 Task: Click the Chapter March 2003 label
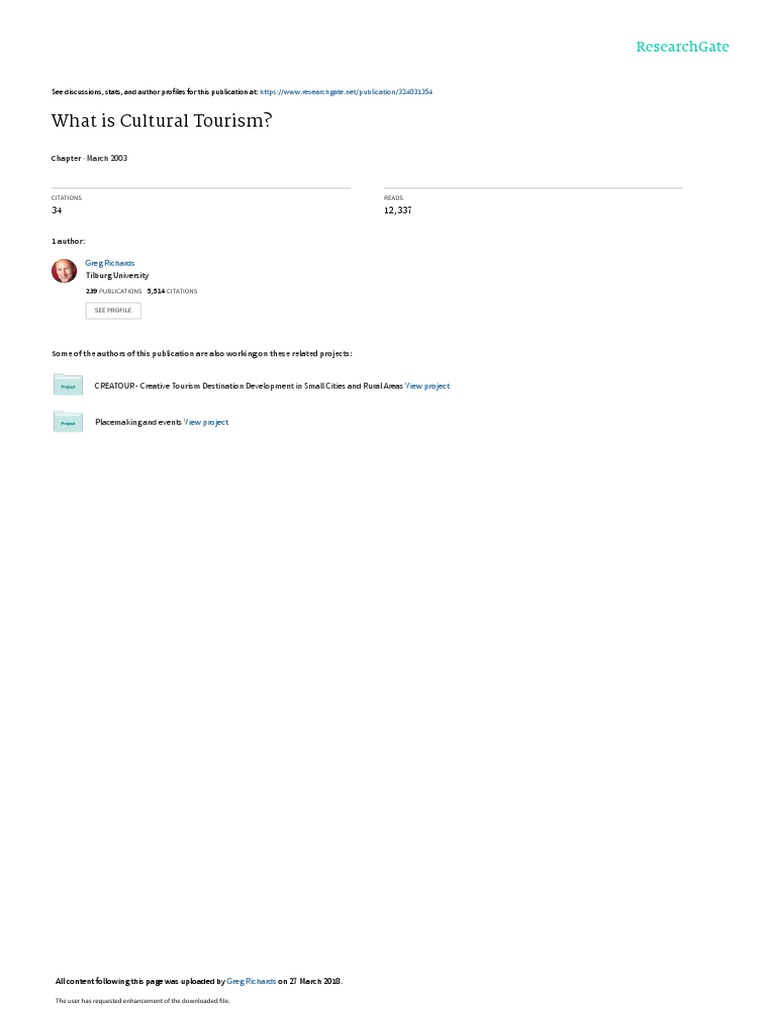coord(89,158)
